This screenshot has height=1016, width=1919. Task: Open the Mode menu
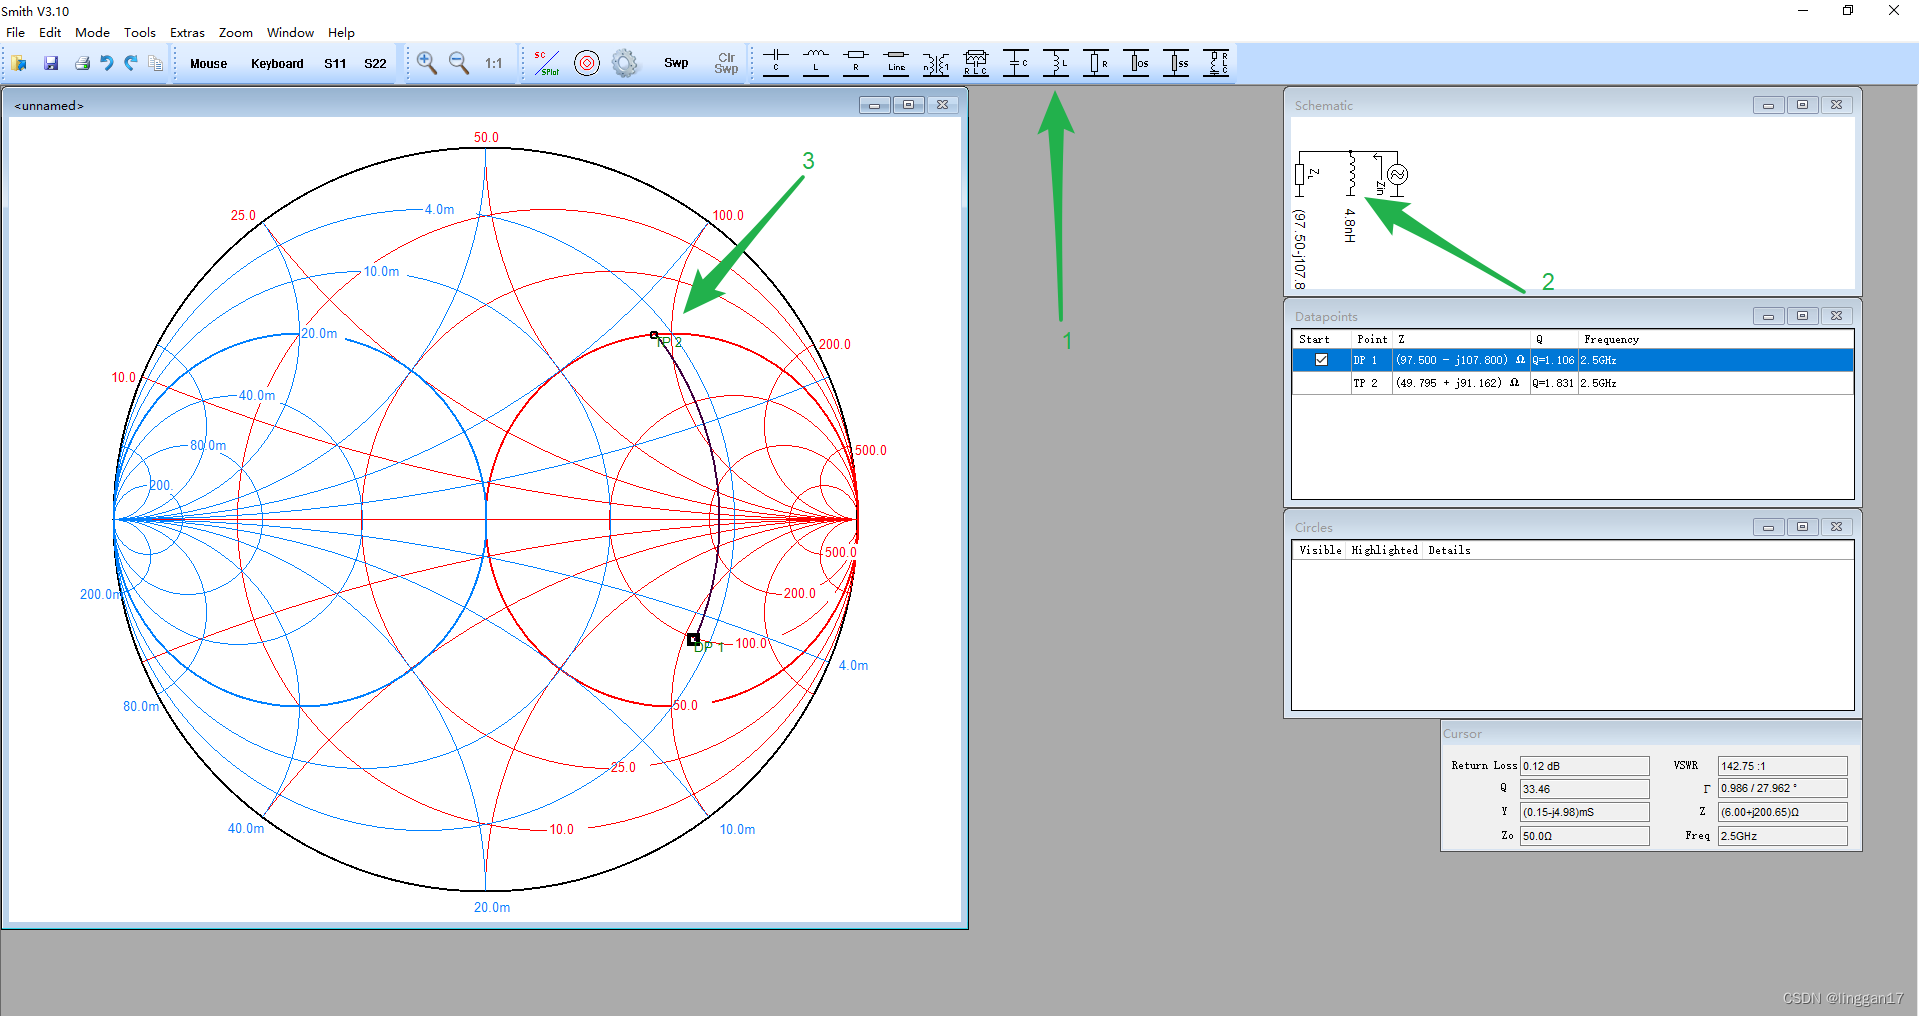(x=93, y=32)
